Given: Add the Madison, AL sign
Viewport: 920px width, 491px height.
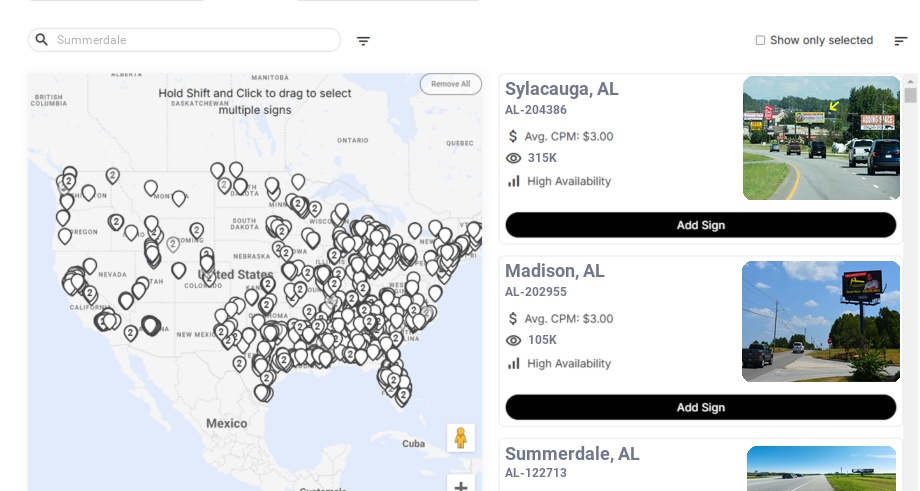Looking at the screenshot, I should coord(700,407).
